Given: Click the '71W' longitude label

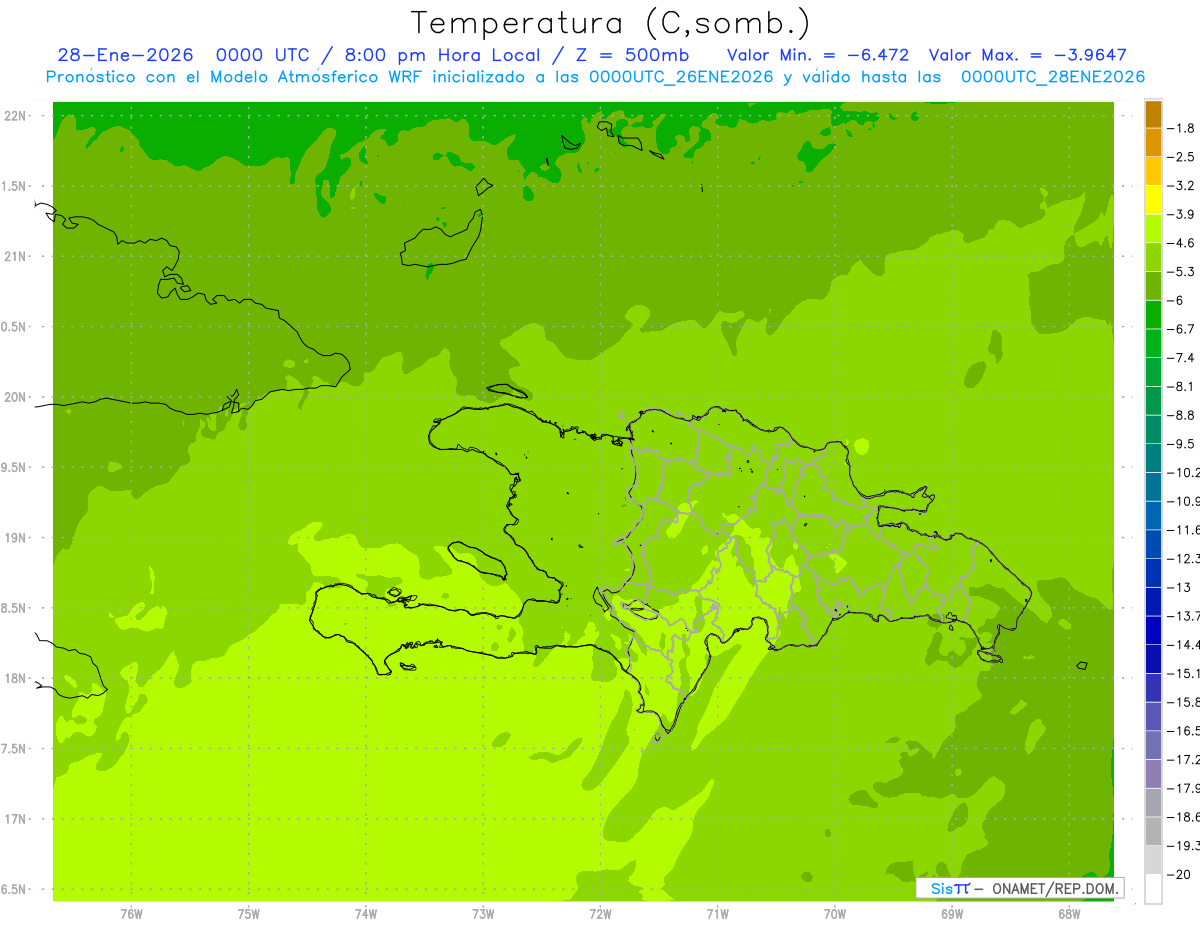Looking at the screenshot, I should click(717, 913).
